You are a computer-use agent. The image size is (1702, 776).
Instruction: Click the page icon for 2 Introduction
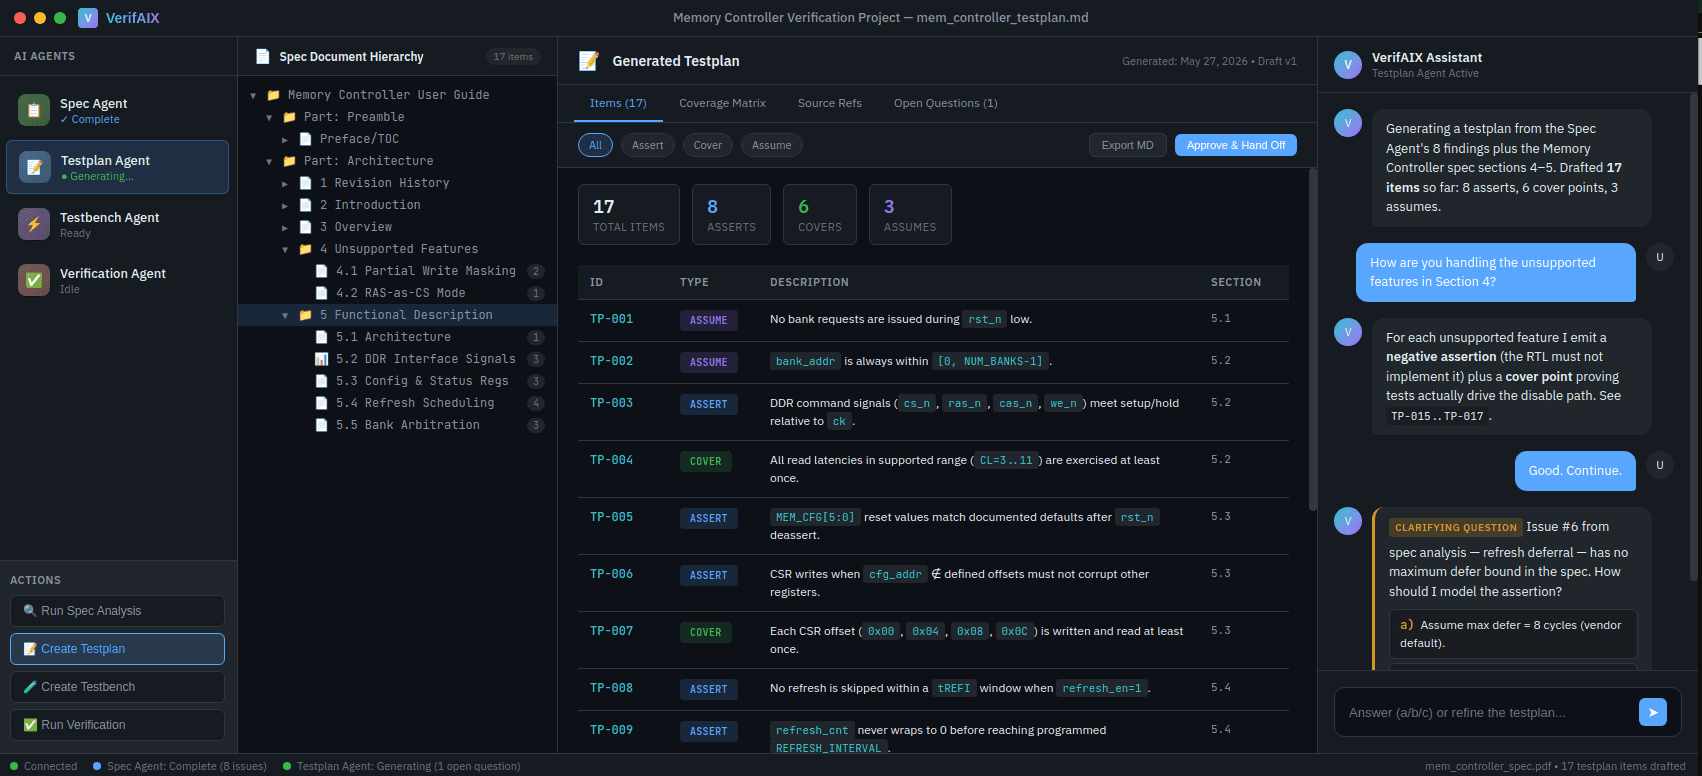pos(305,205)
